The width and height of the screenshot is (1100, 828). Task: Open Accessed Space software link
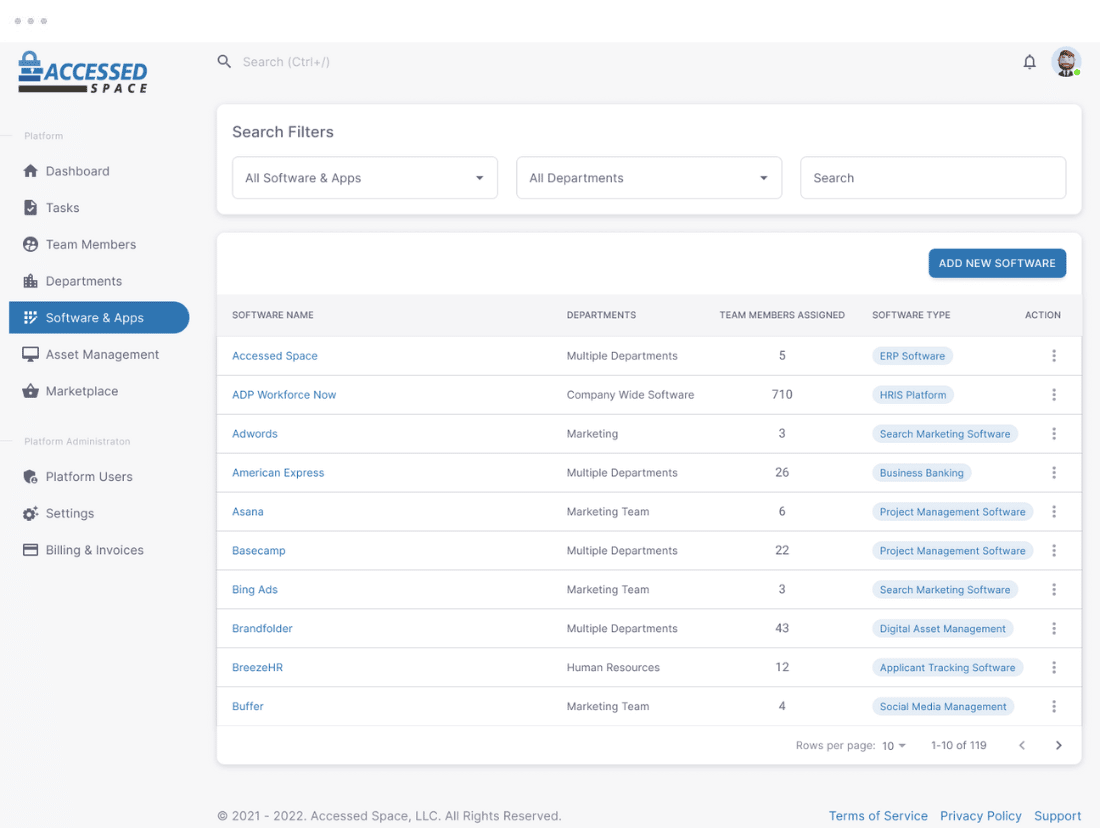(275, 356)
